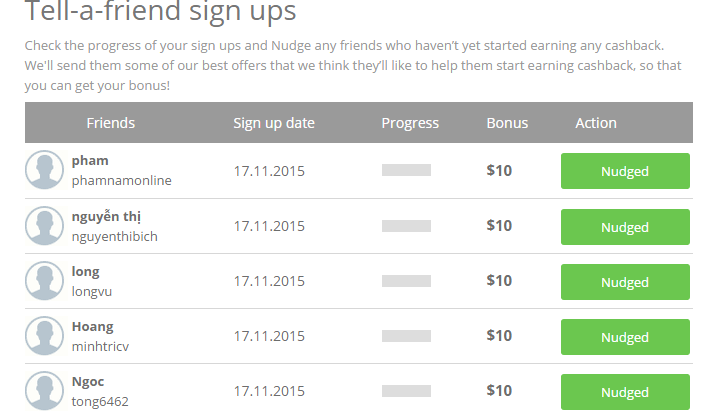
Task: Click the Sign up date column header
Action: click(274, 123)
